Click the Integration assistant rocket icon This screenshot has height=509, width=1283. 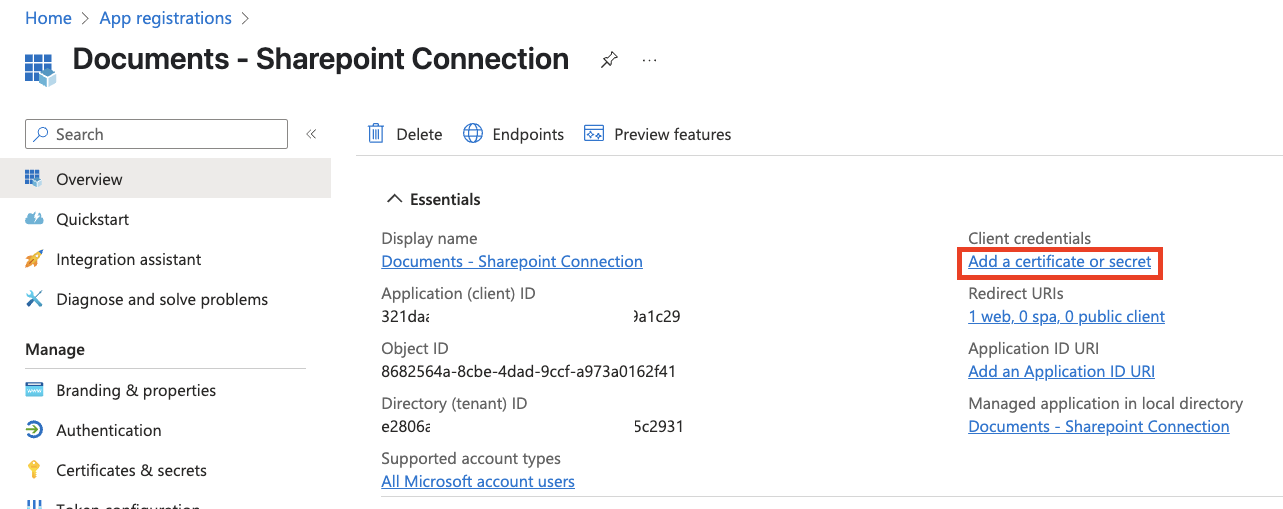34,259
